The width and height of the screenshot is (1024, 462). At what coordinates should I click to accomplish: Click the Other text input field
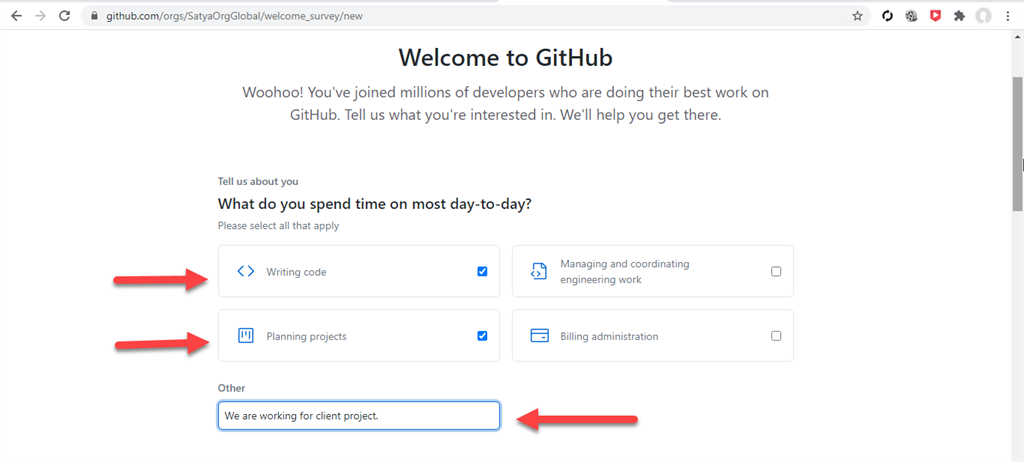[358, 415]
